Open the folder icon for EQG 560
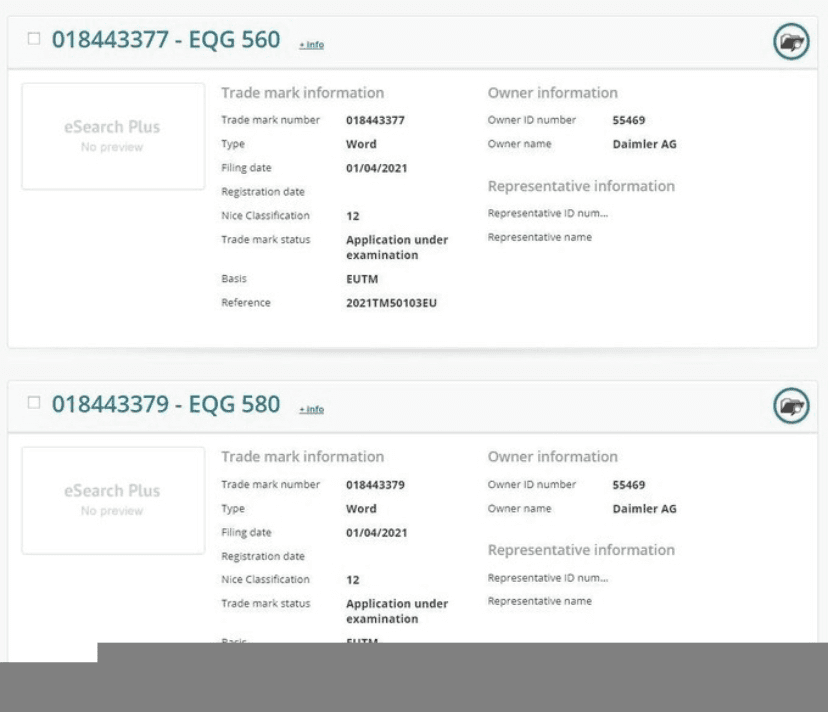828x712 pixels. 791,42
